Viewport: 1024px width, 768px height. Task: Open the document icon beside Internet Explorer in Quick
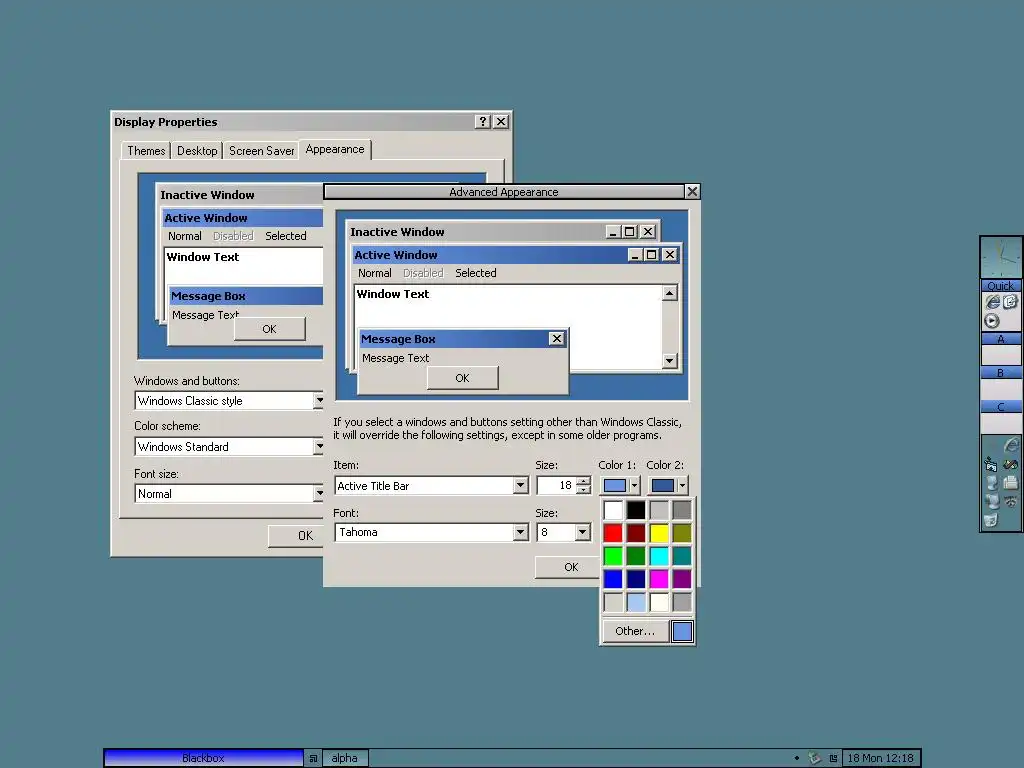(x=1010, y=302)
